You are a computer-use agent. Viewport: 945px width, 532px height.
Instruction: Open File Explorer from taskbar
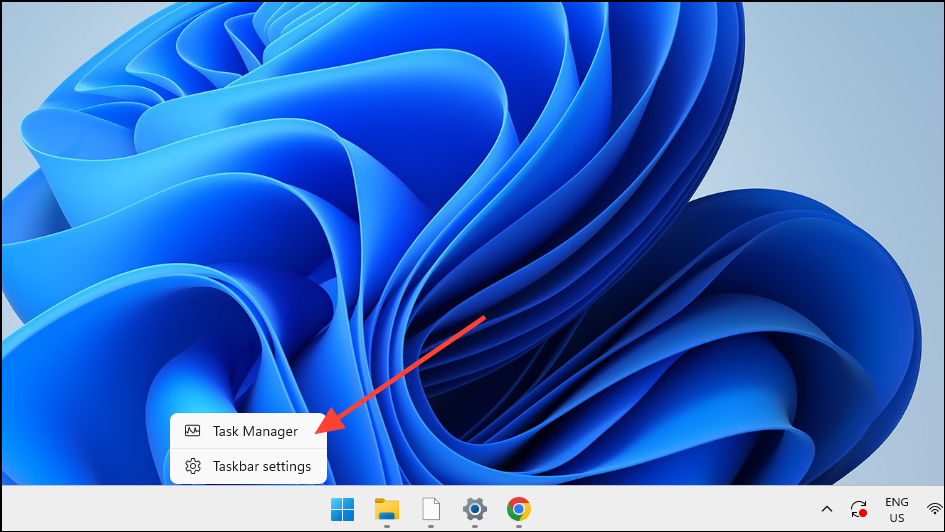(x=387, y=510)
